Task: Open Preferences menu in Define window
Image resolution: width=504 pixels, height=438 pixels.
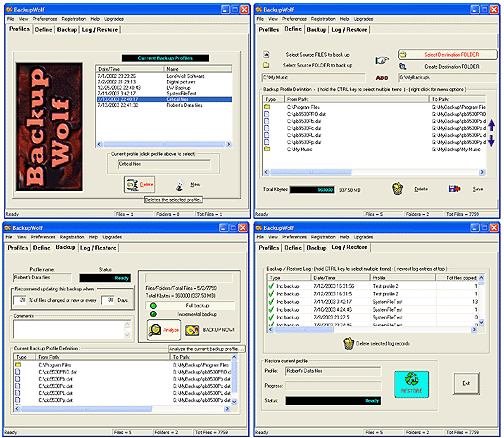Action: click(x=294, y=19)
